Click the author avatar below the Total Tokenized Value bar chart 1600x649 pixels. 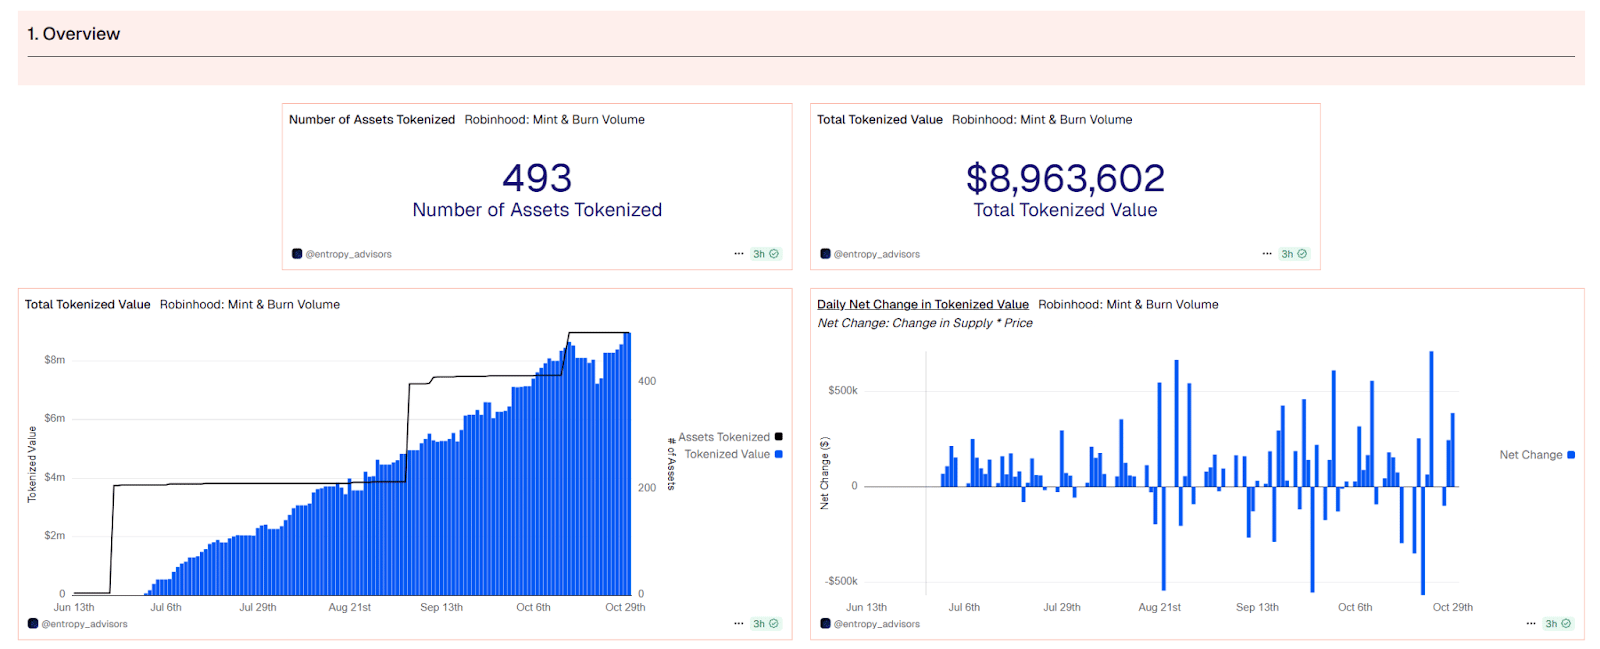[x=33, y=624]
